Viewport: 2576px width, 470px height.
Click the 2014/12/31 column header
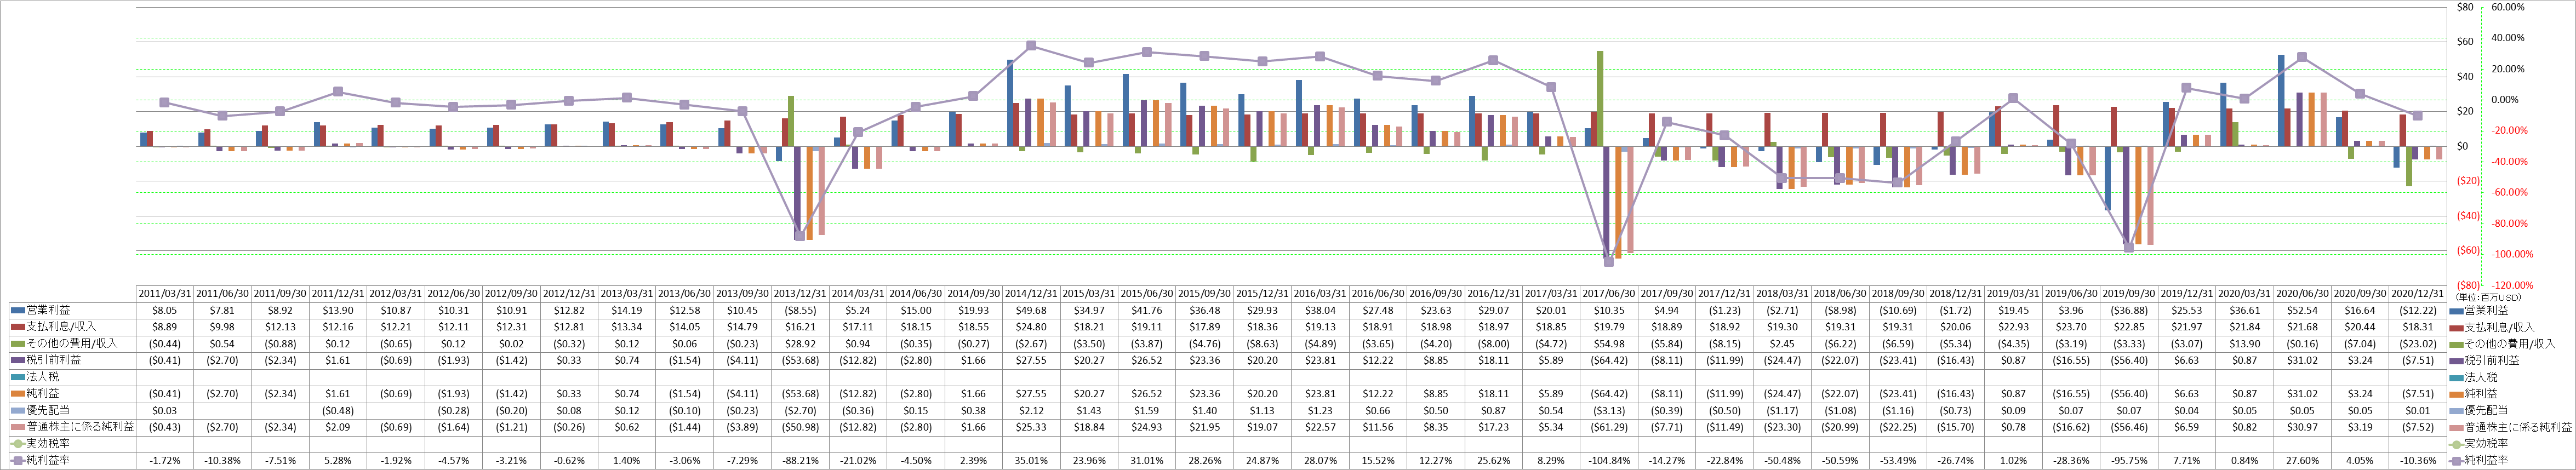point(1031,294)
